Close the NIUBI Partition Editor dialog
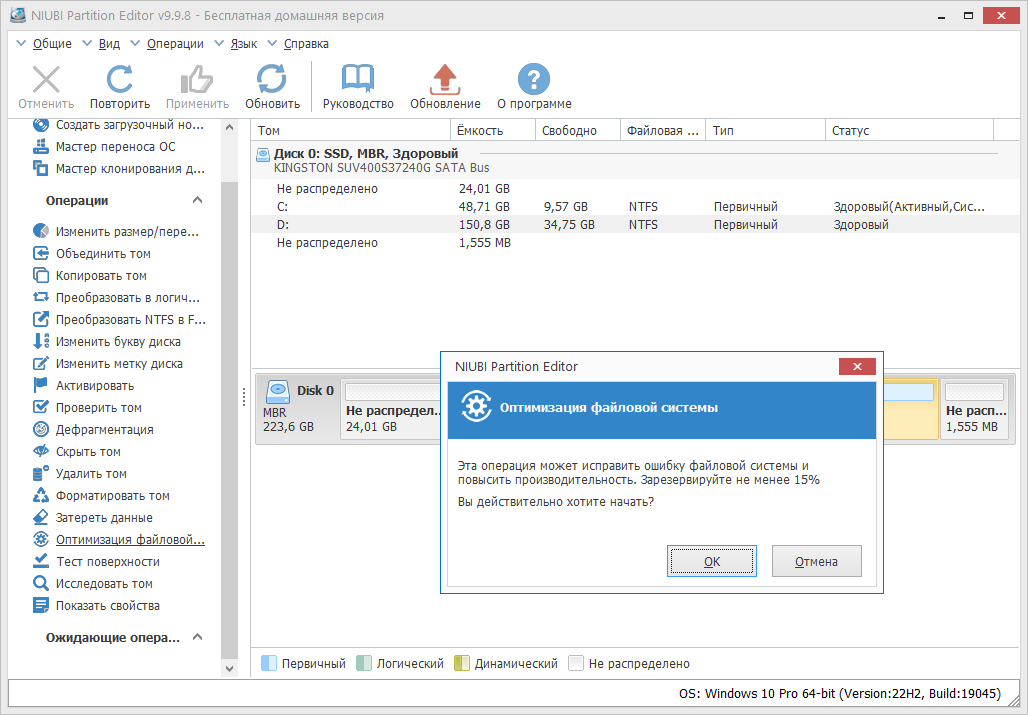The image size is (1028, 715). pos(857,366)
